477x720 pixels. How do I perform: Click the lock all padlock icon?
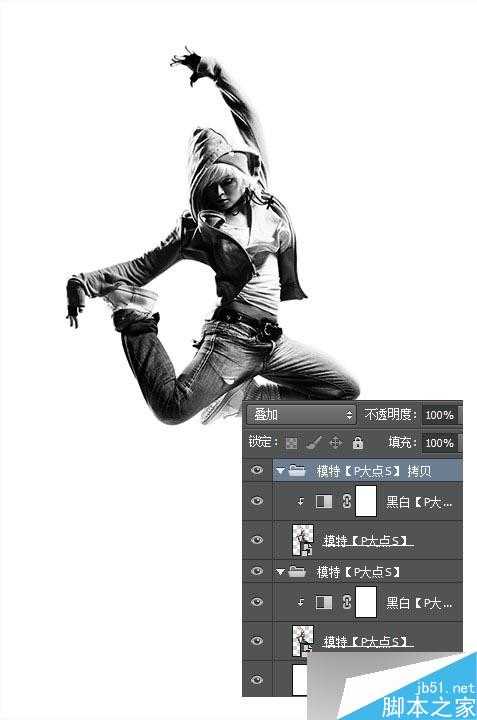pyautogui.click(x=358, y=443)
